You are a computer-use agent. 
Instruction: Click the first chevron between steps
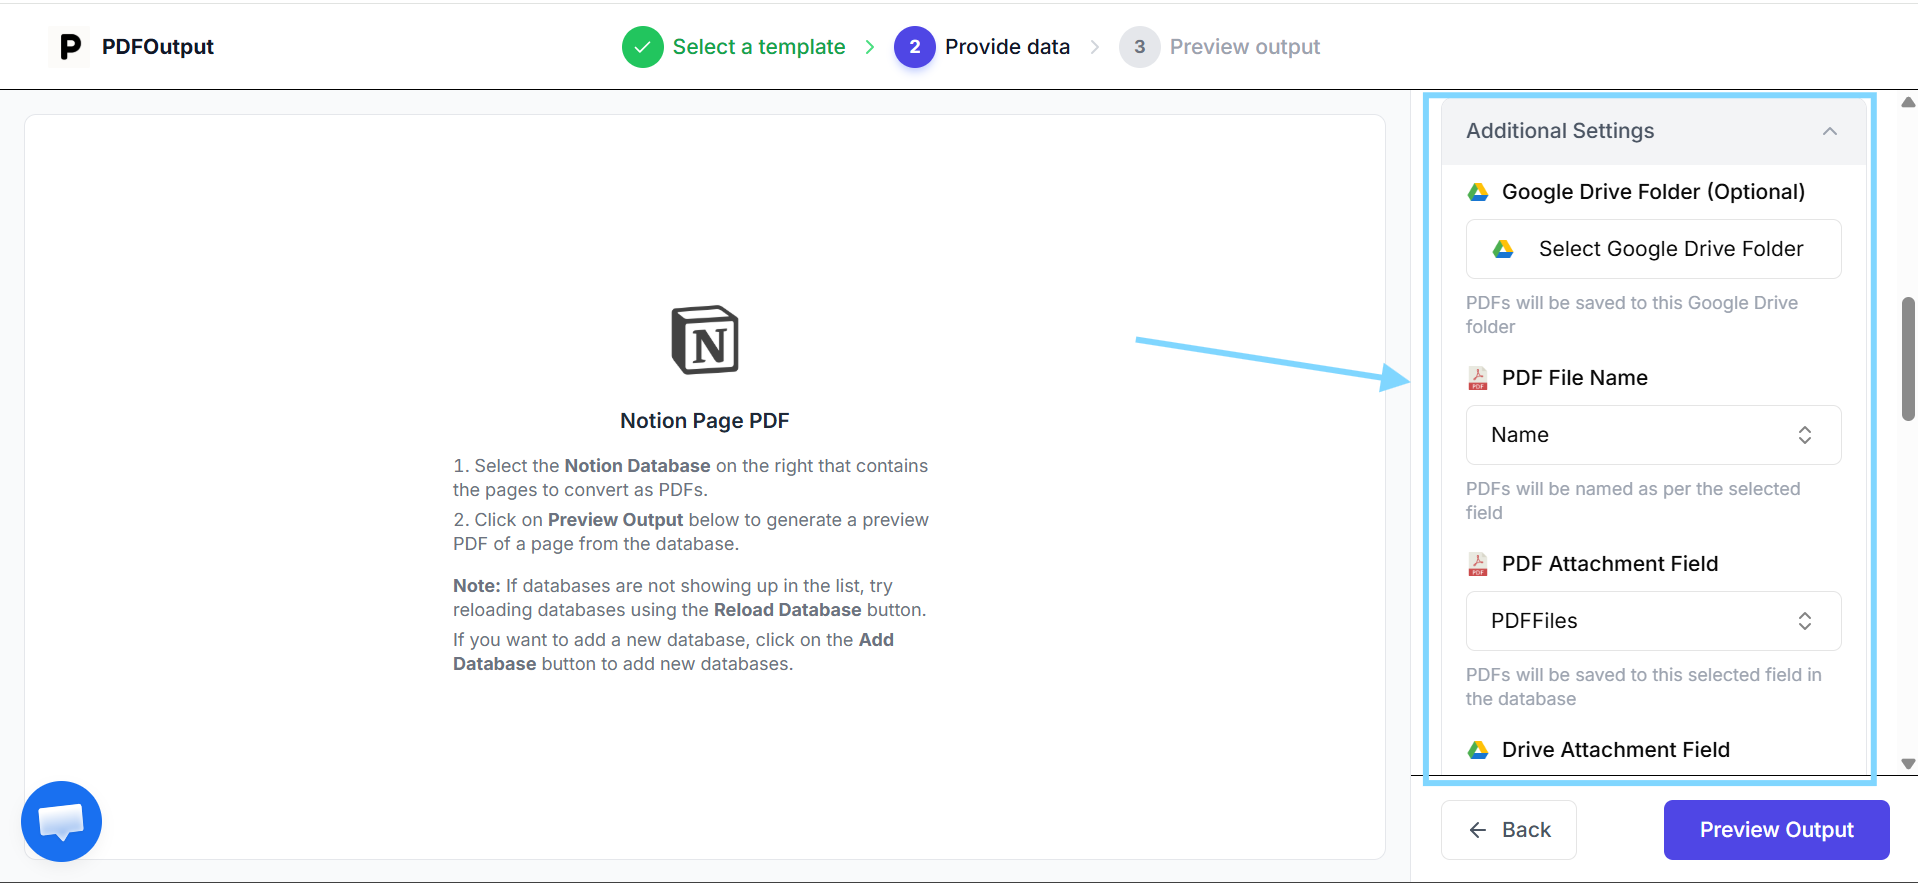(870, 47)
